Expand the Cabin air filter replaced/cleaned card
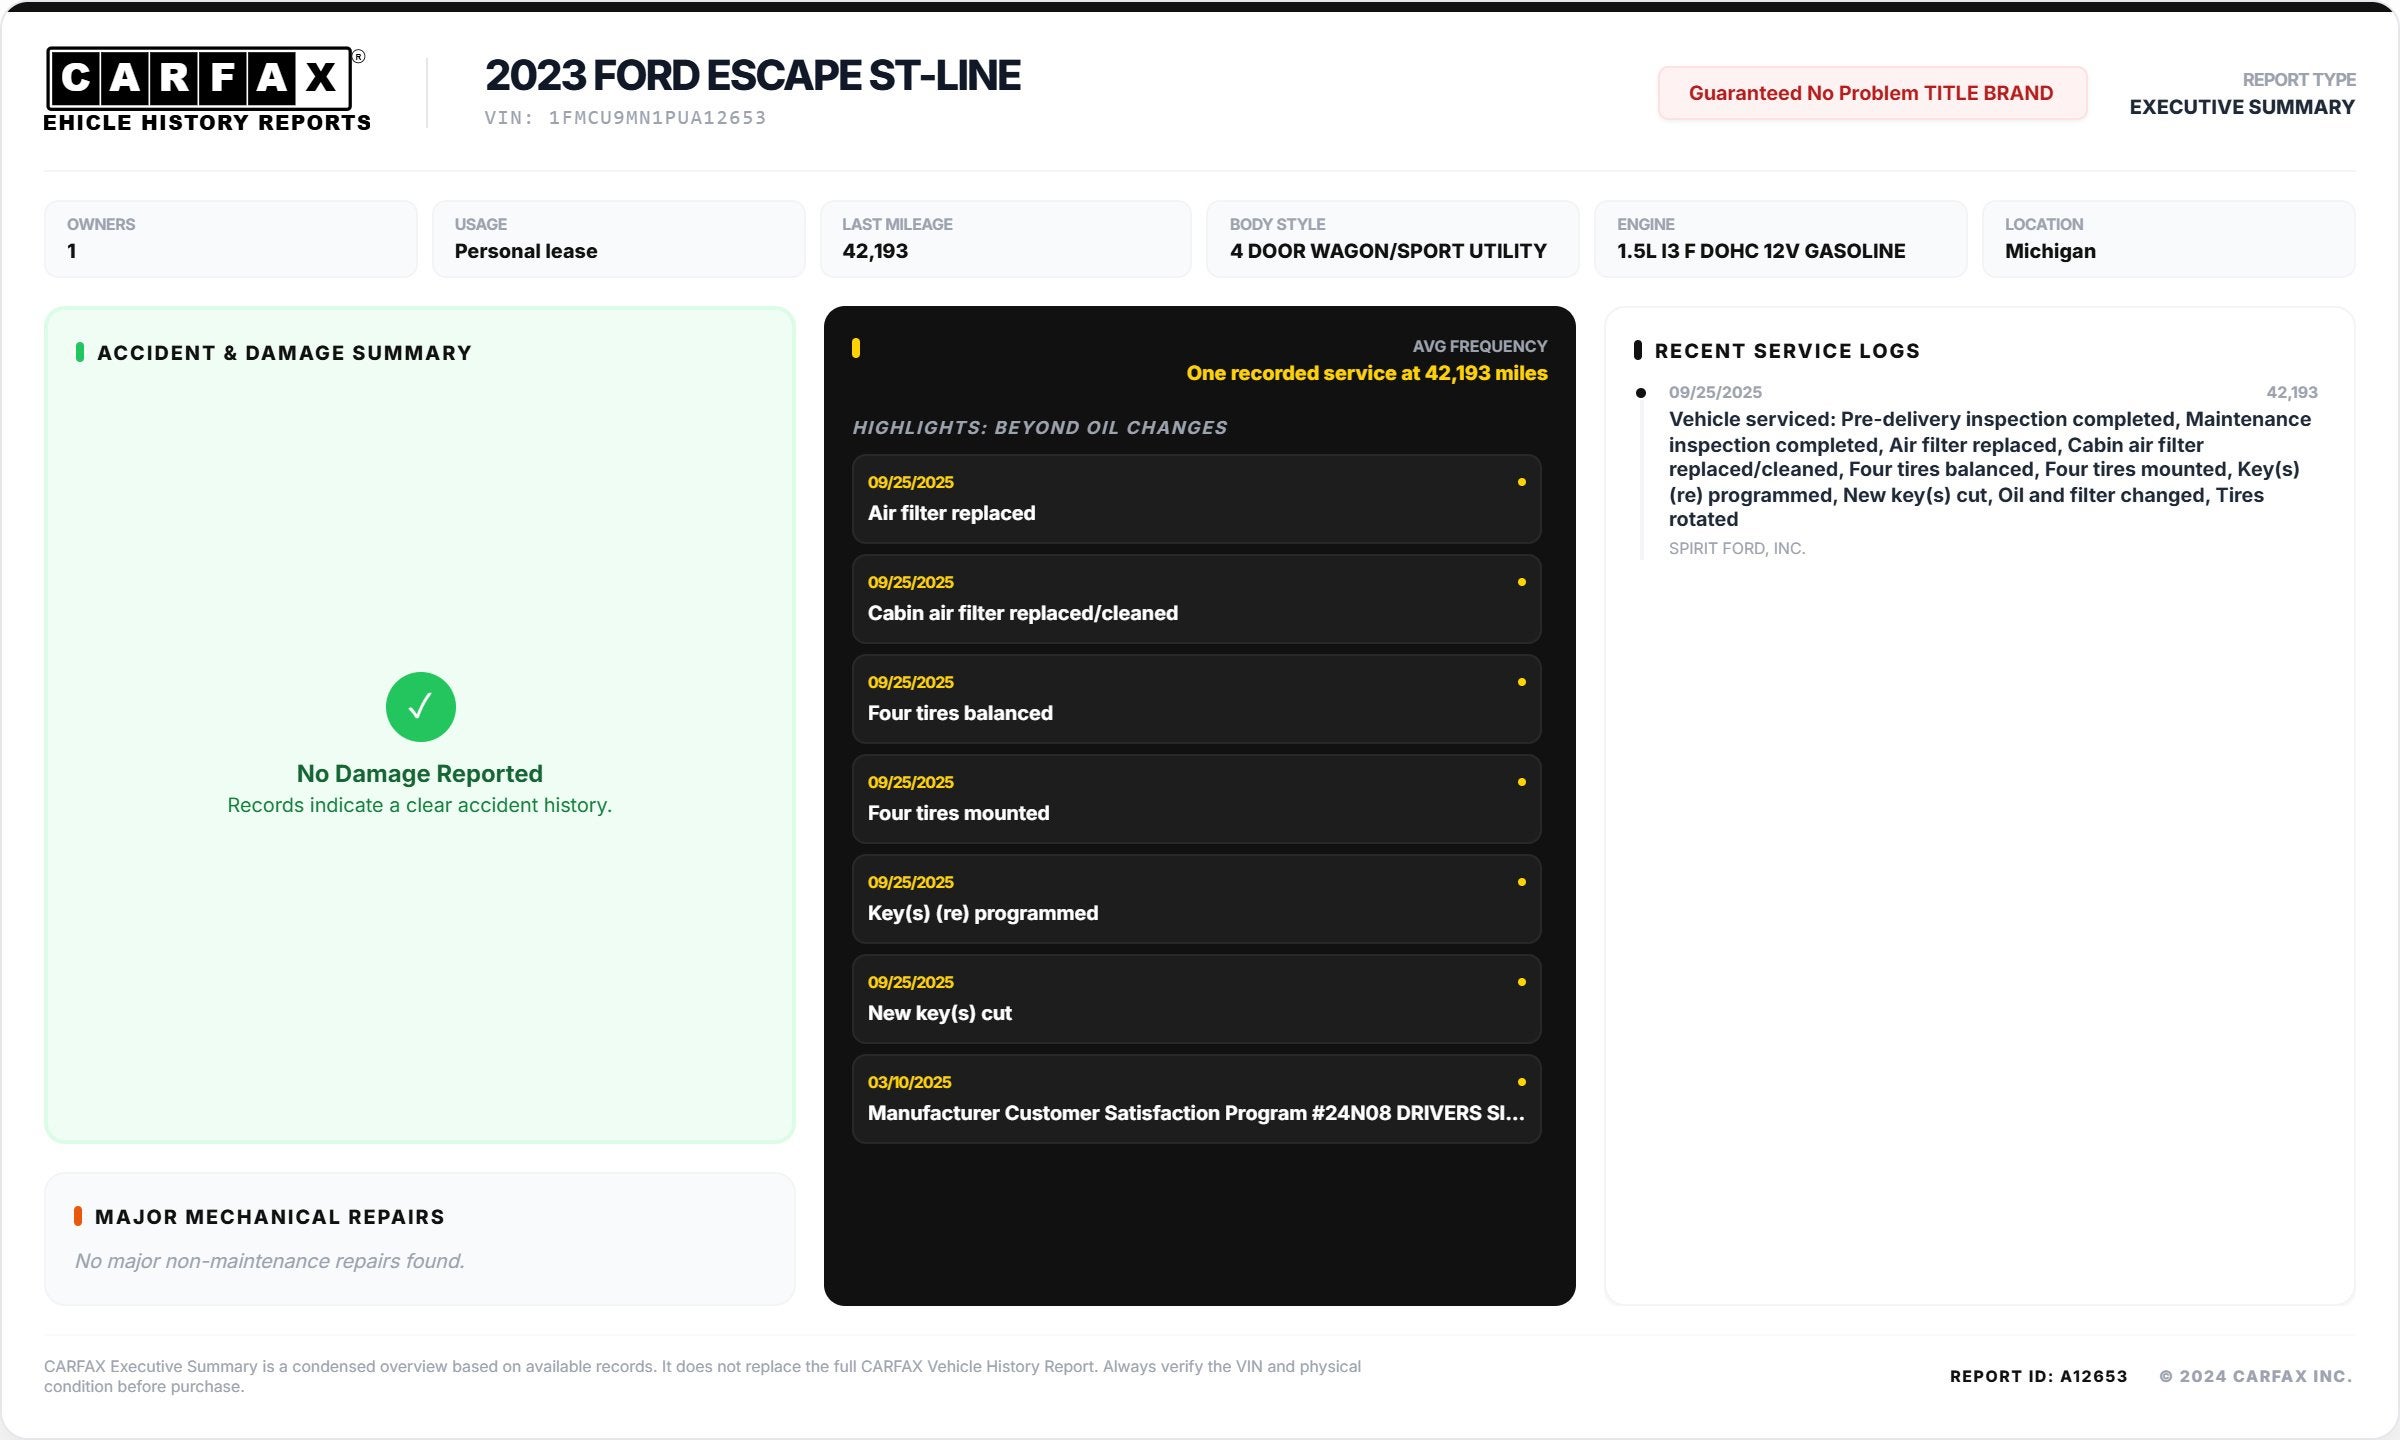This screenshot has height=1440, width=2400. click(1196, 598)
